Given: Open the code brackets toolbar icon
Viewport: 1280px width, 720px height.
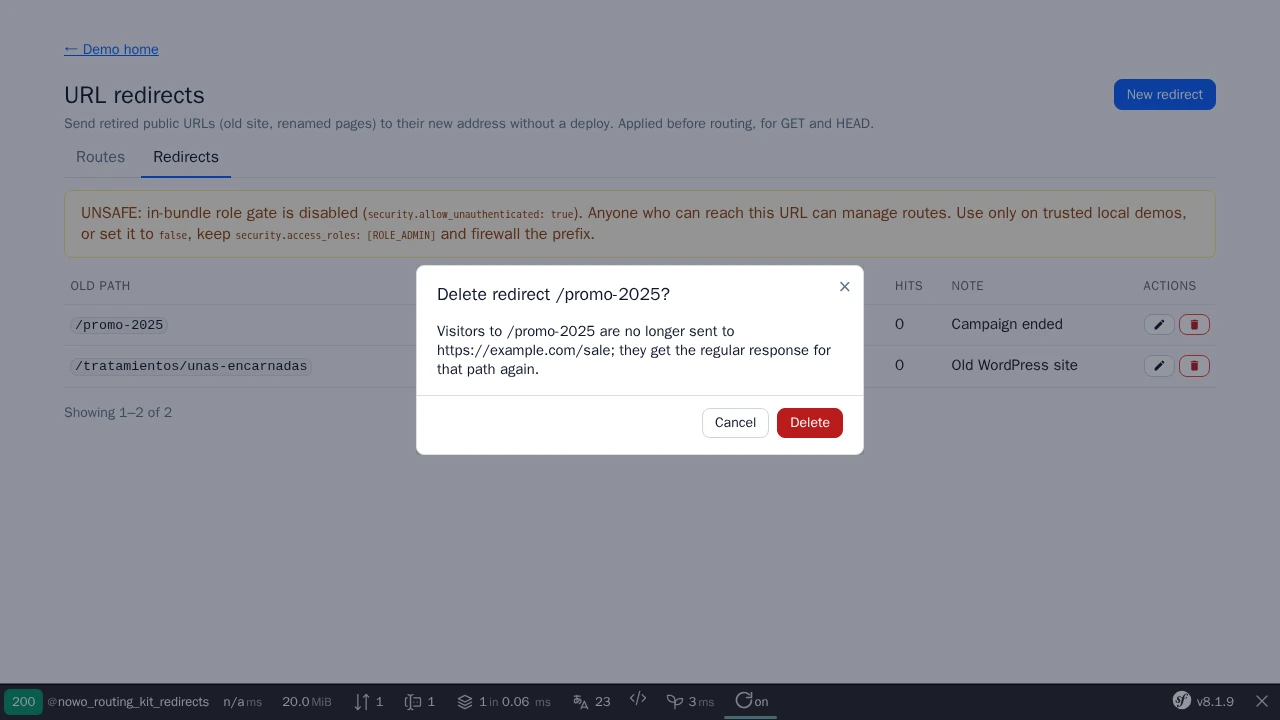Looking at the screenshot, I should point(638,699).
